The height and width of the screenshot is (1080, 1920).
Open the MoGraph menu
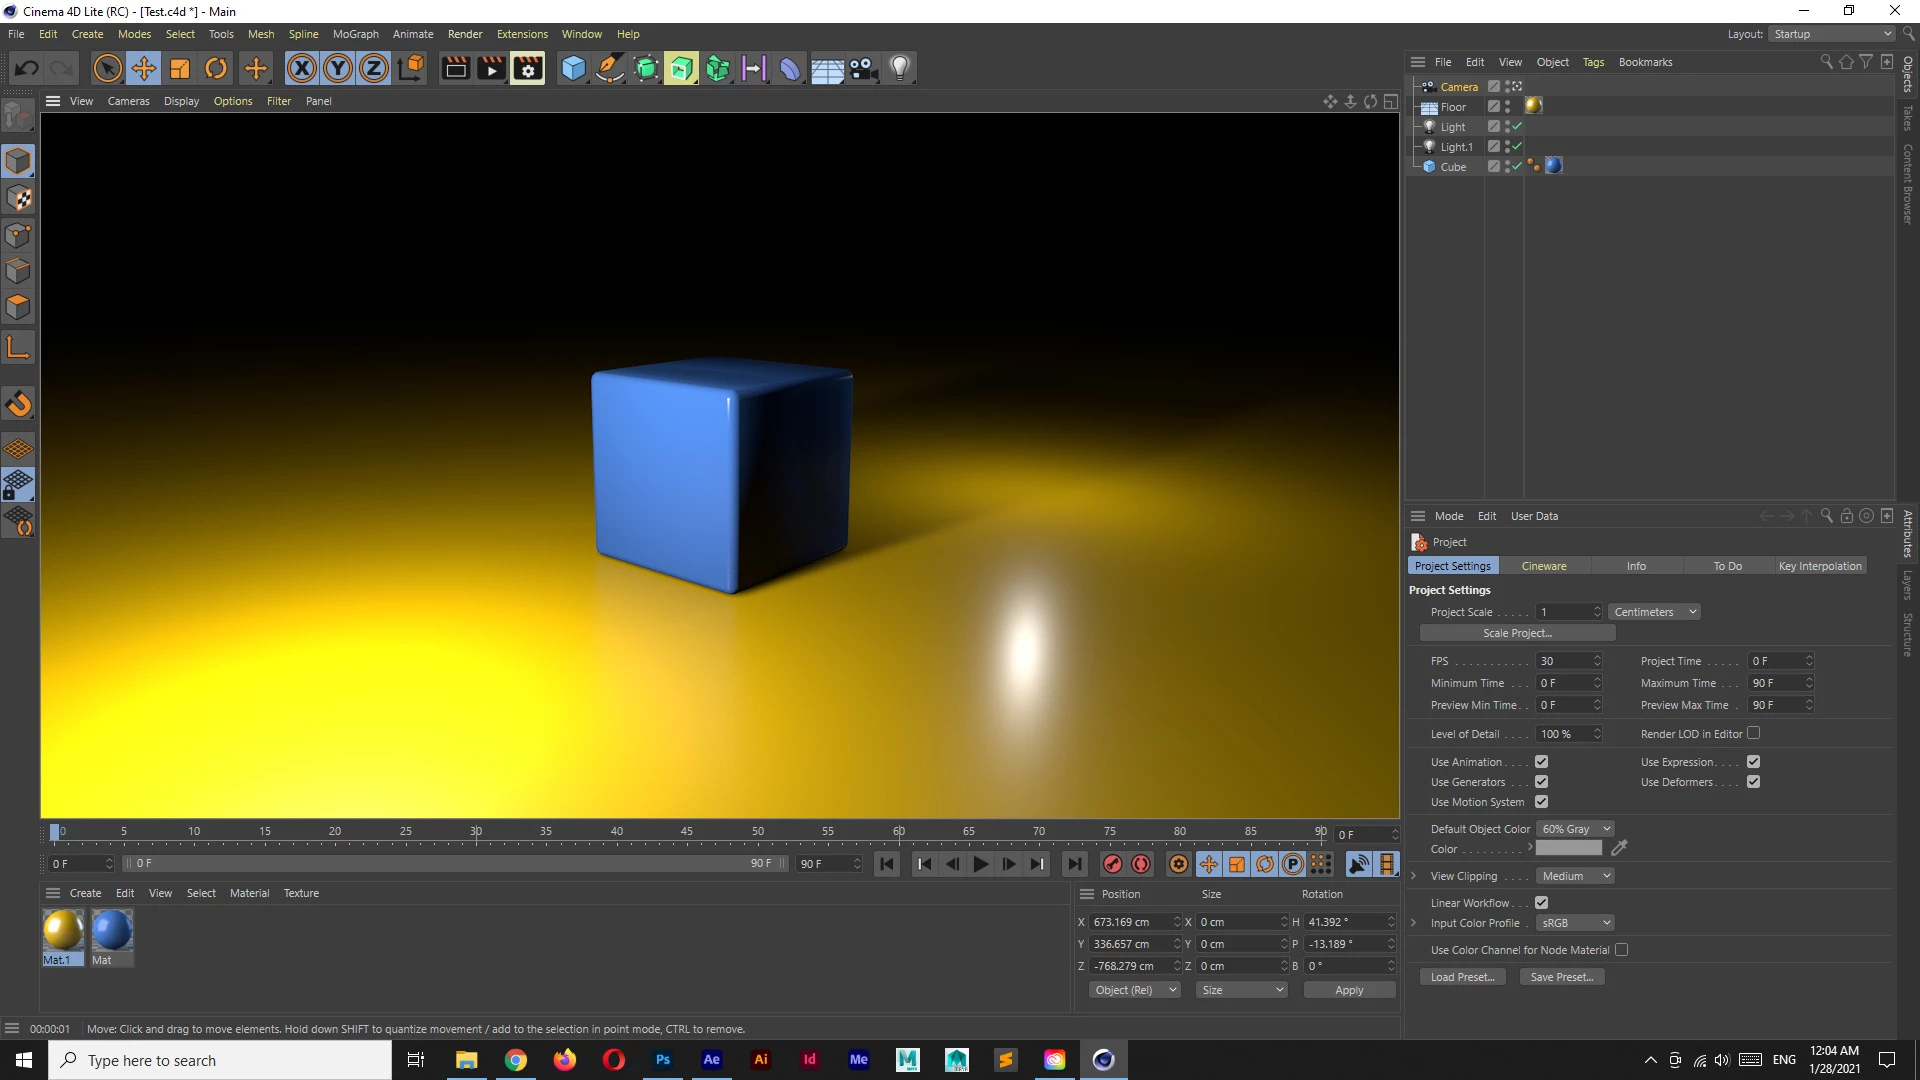click(x=355, y=34)
